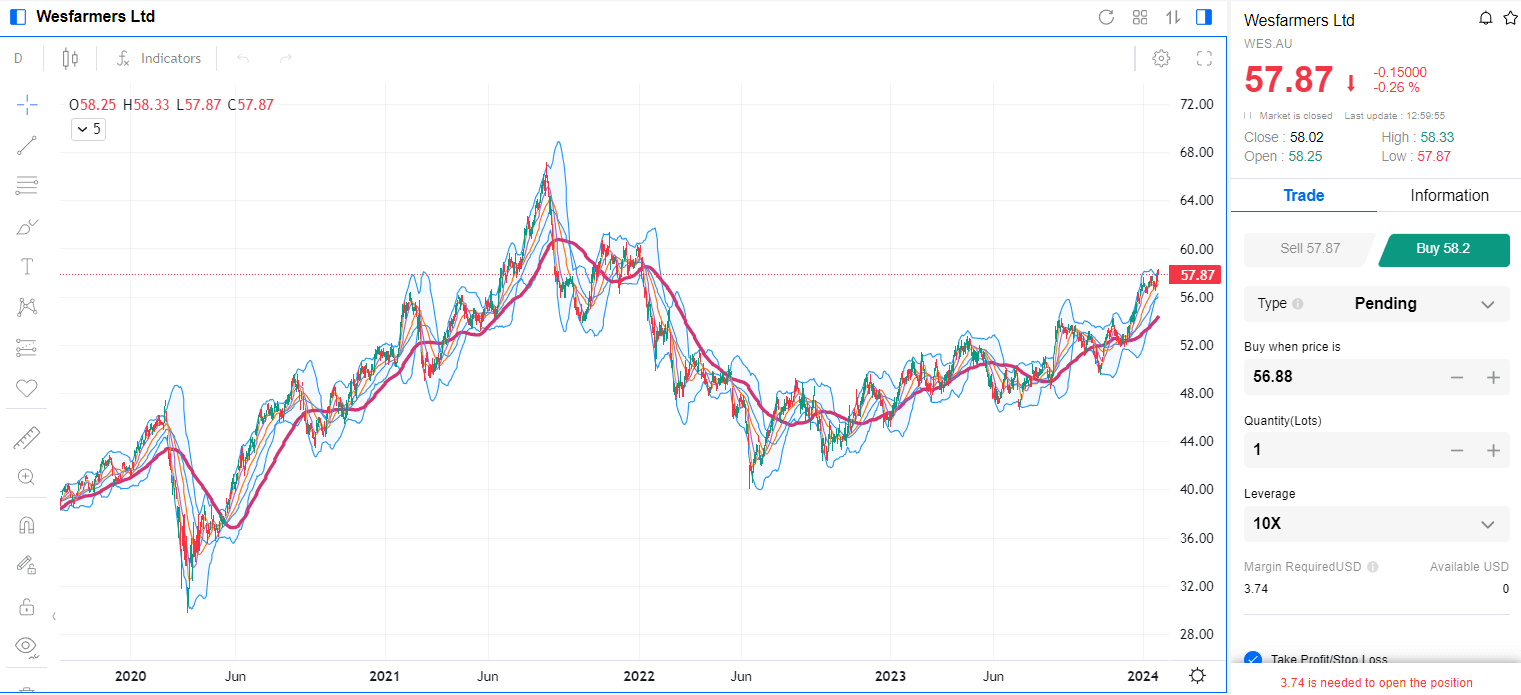Increase quantity lots with plus button
This screenshot has height=695, width=1521.
(x=1493, y=450)
